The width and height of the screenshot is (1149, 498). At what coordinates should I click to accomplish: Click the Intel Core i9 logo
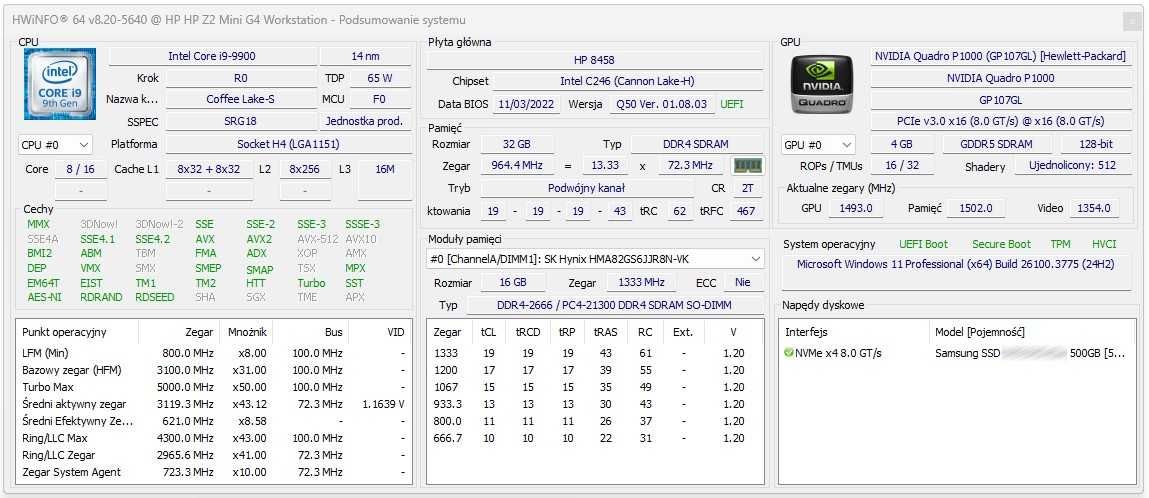pyautogui.click(x=60, y=85)
